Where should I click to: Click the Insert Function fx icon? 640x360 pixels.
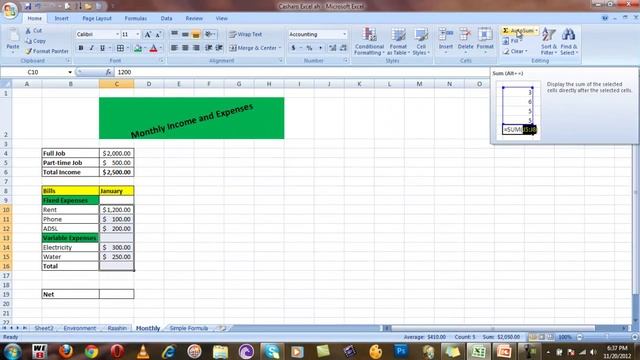tap(108, 72)
